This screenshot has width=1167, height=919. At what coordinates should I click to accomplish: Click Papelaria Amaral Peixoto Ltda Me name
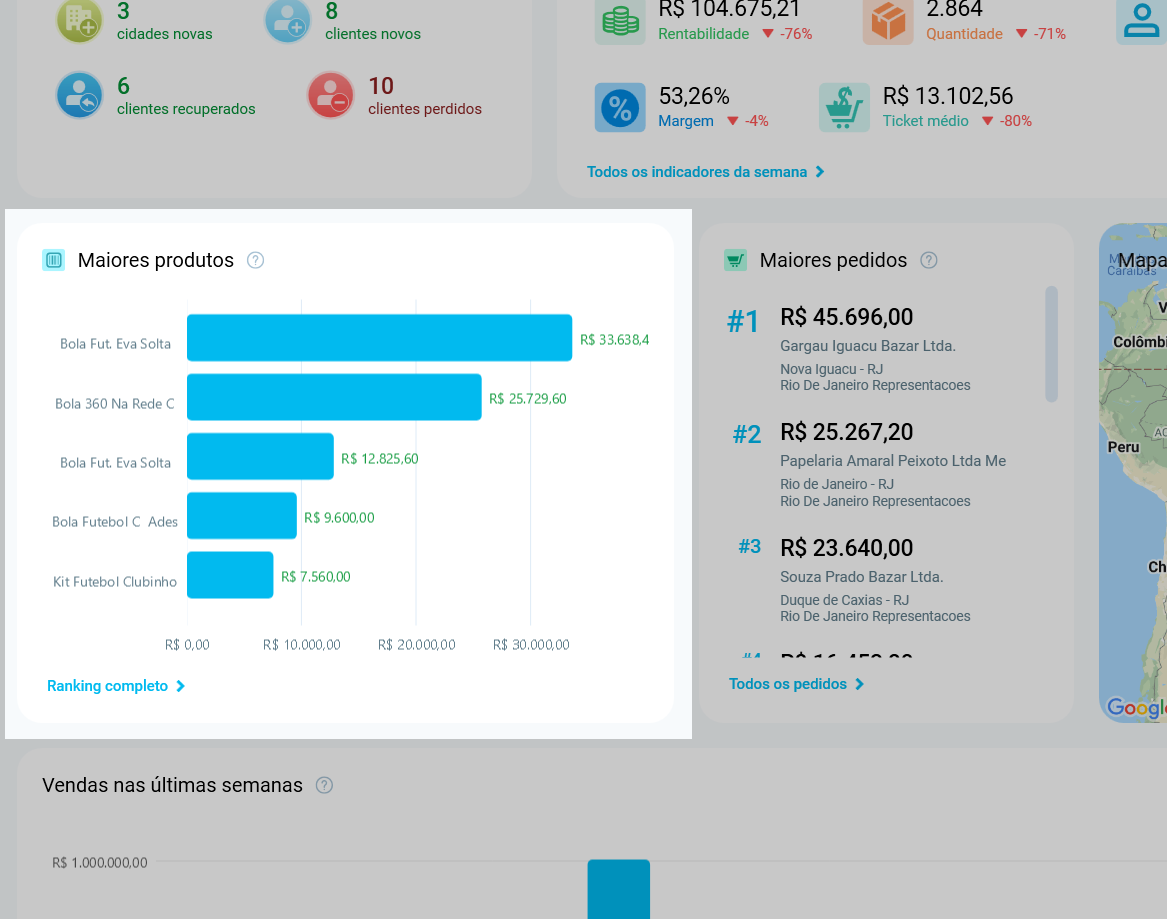893,461
